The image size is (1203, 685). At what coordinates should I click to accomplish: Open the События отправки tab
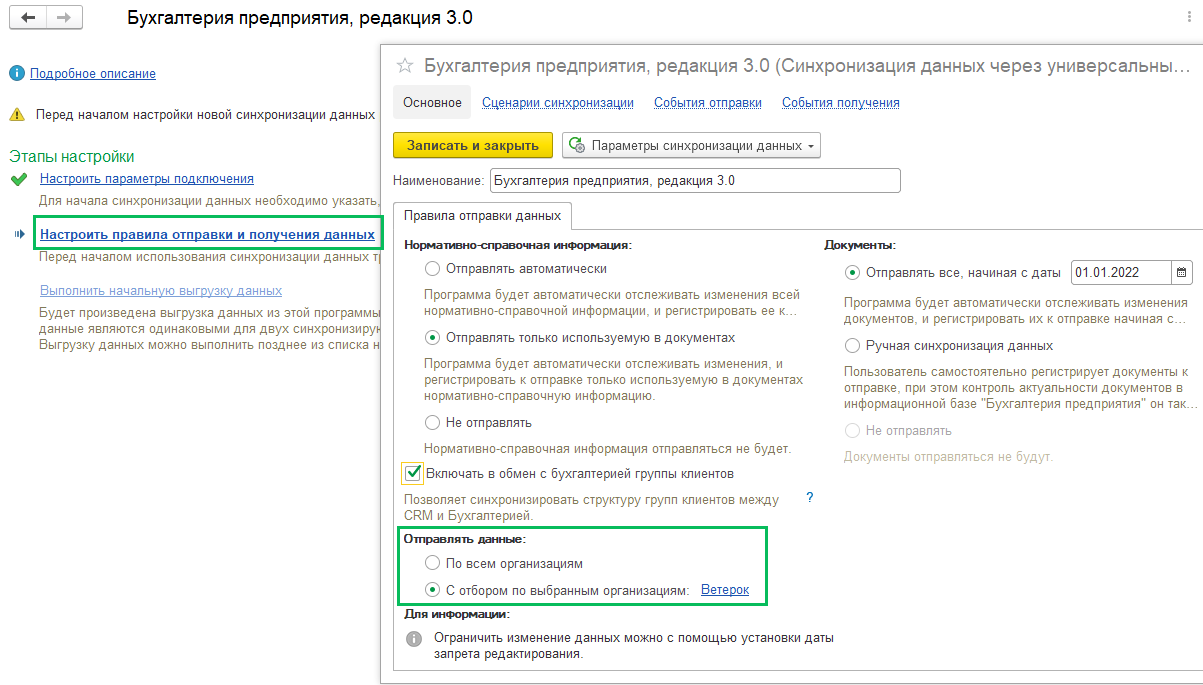[x=708, y=102]
